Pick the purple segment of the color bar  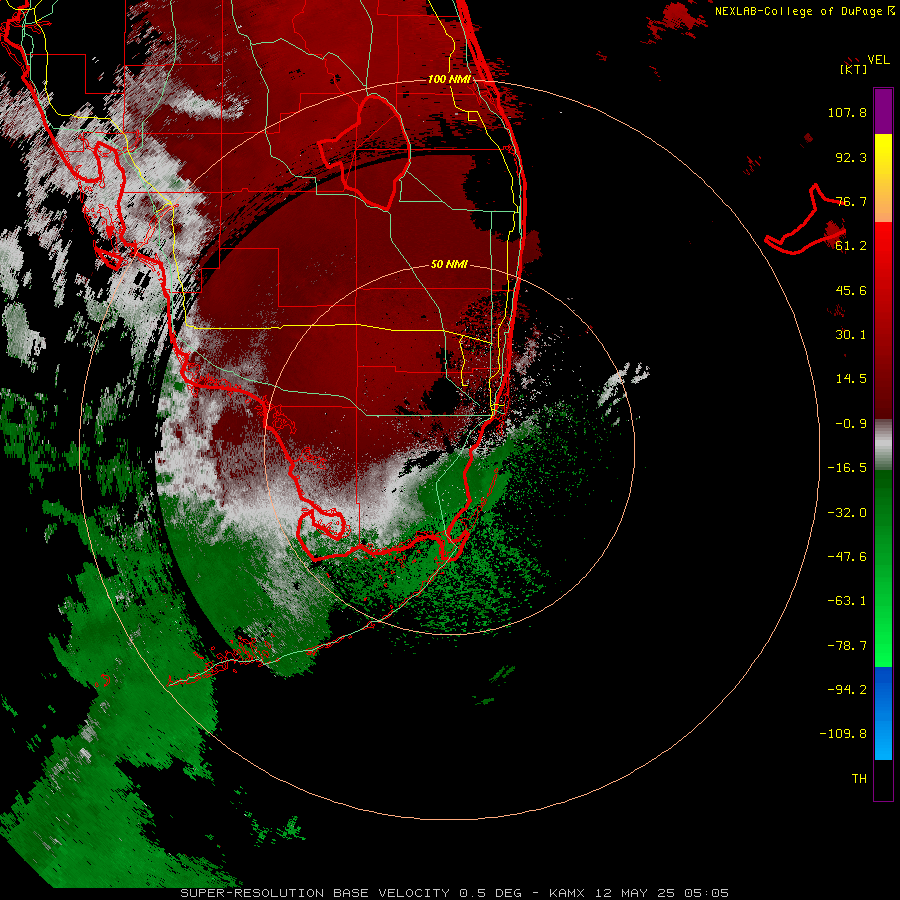coord(883,111)
